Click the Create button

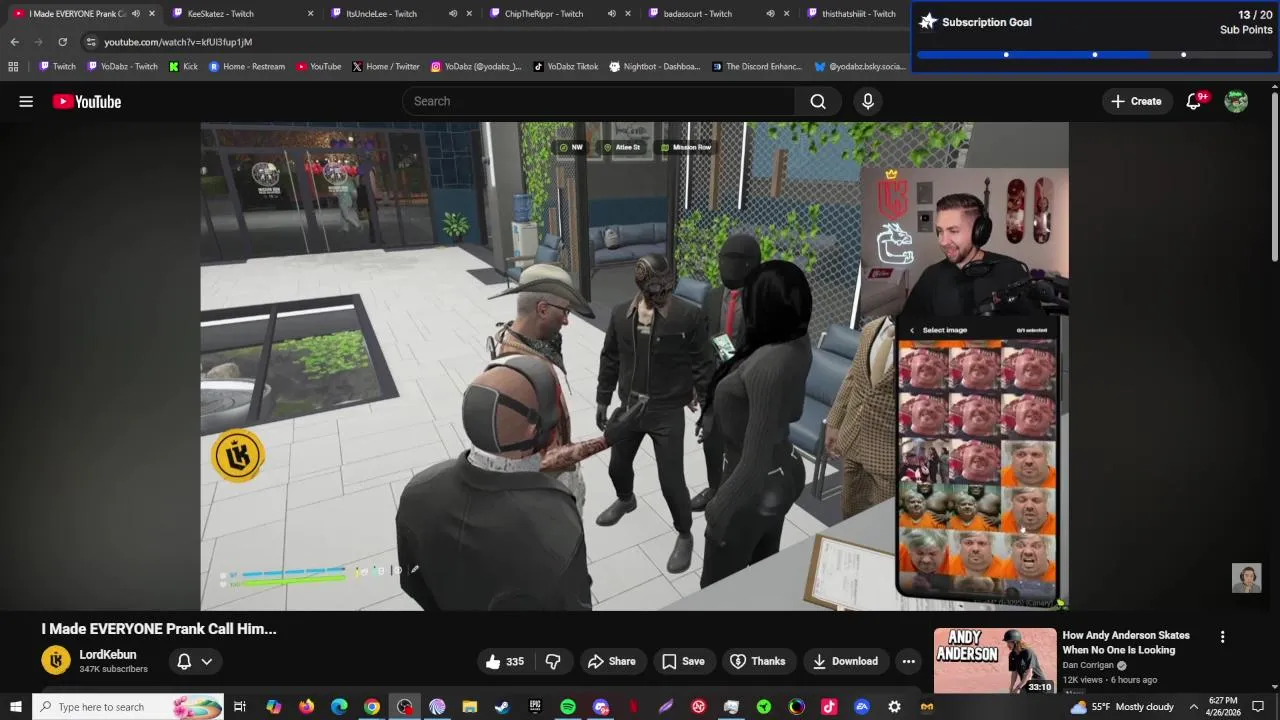[1136, 101]
